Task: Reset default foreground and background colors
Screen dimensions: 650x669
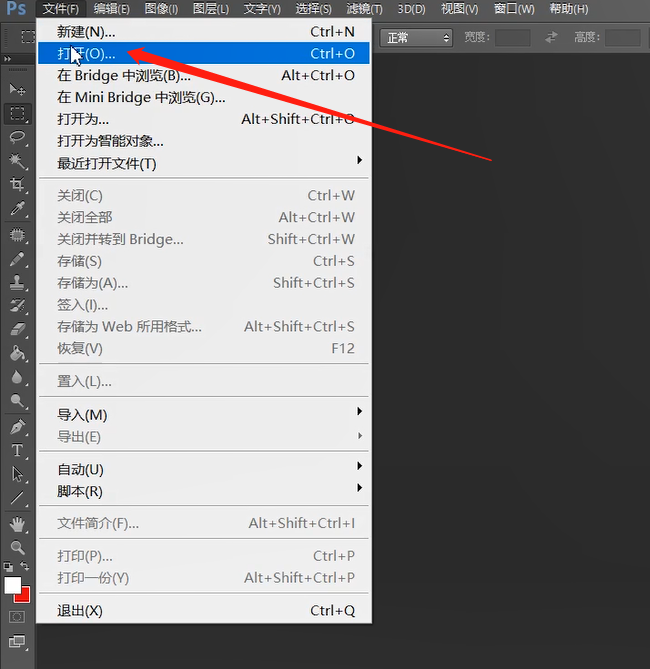Action: pyautogui.click(x=8, y=567)
